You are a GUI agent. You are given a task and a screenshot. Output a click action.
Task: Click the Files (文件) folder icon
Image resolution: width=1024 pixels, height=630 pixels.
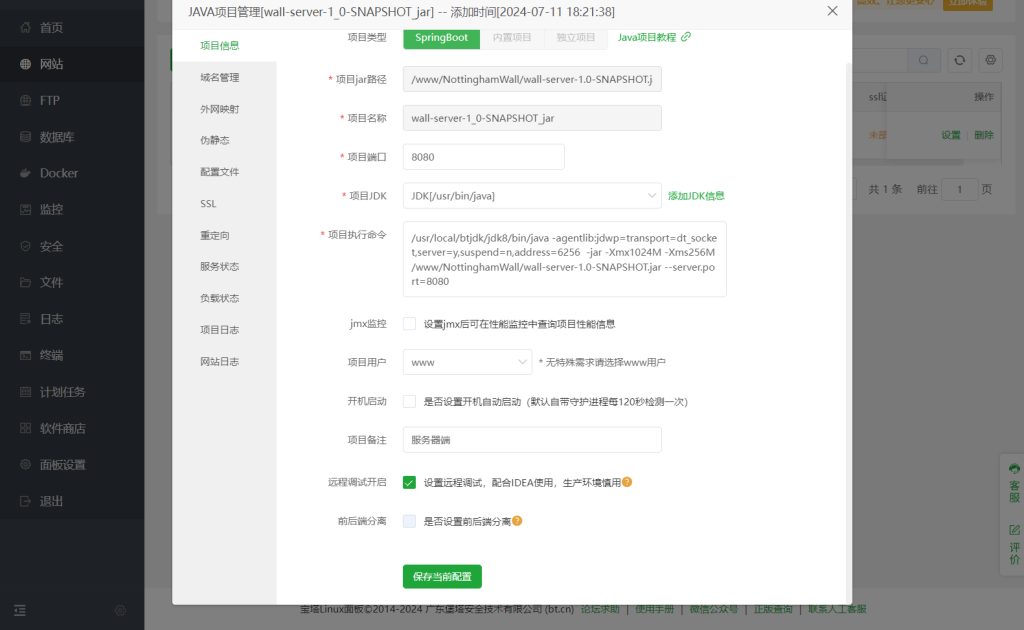[x=25, y=283]
